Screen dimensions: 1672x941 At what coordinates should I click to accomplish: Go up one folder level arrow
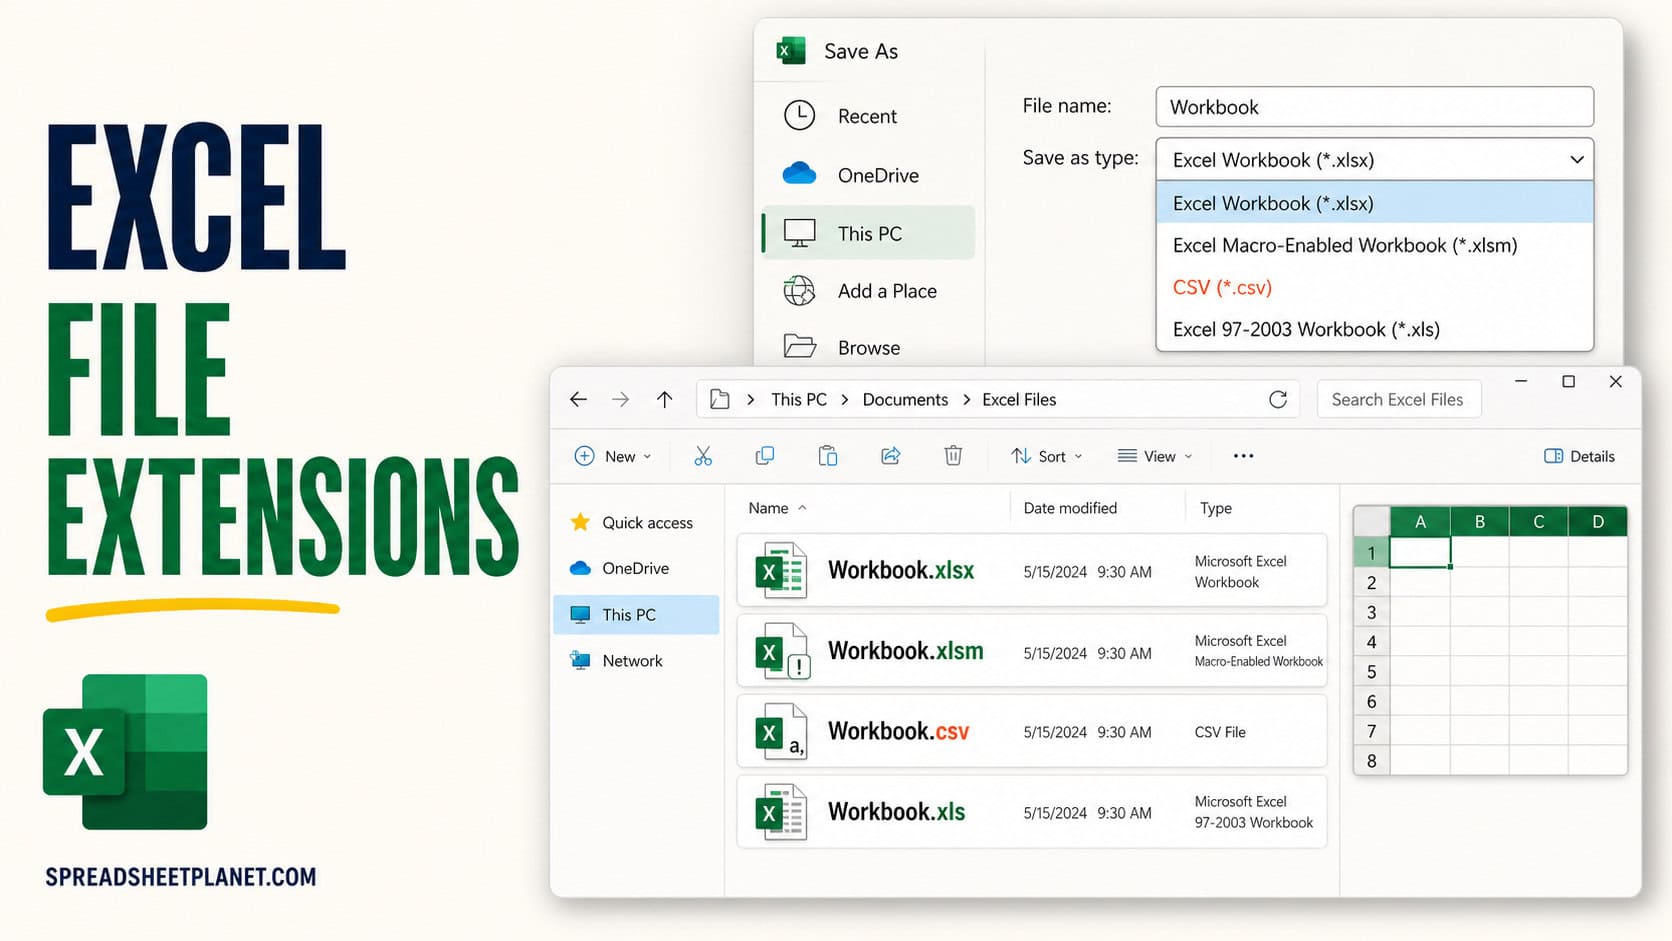(x=664, y=399)
